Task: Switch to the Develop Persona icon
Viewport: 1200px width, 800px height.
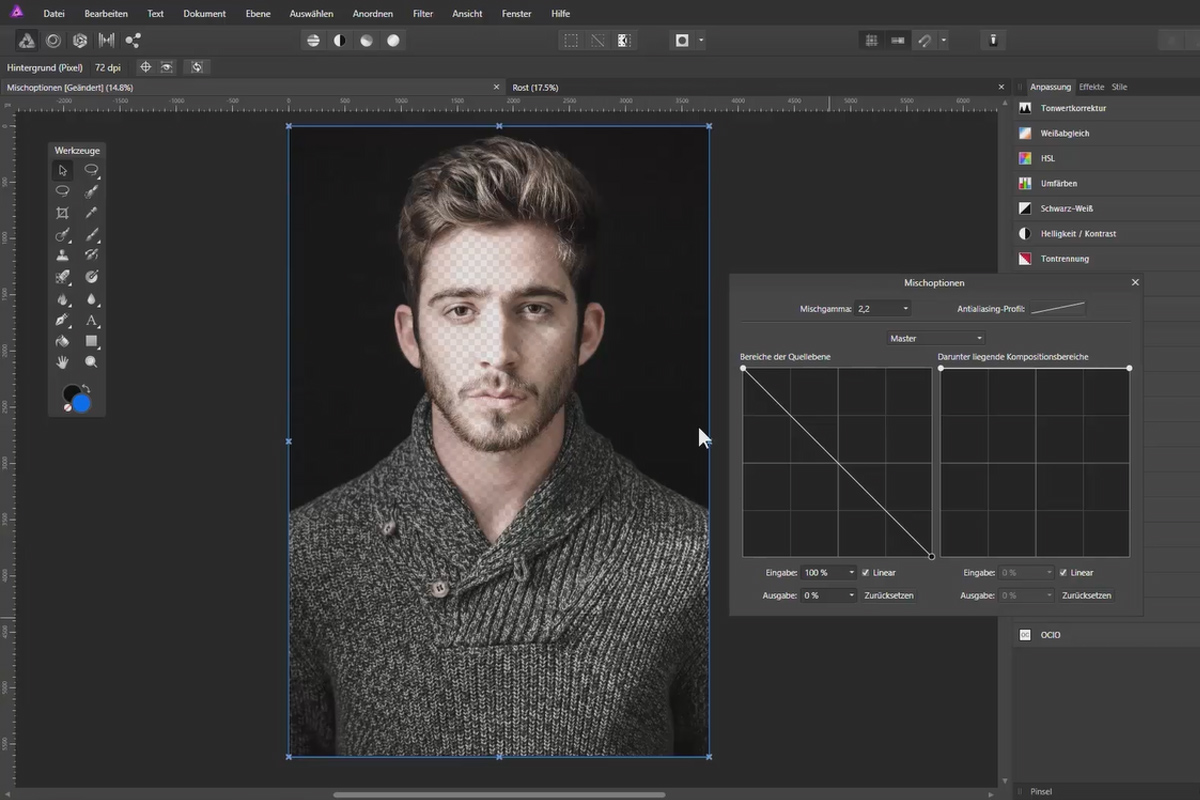Action: coord(80,40)
